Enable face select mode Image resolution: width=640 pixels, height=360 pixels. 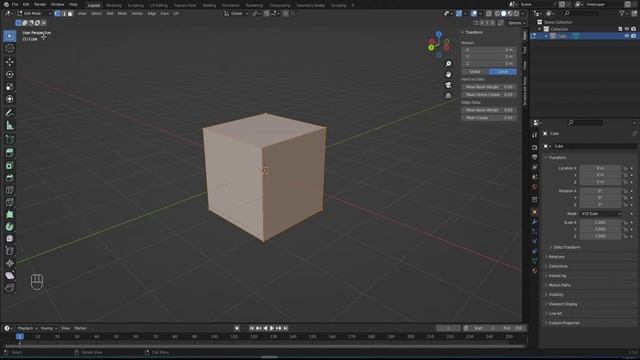(x=70, y=13)
